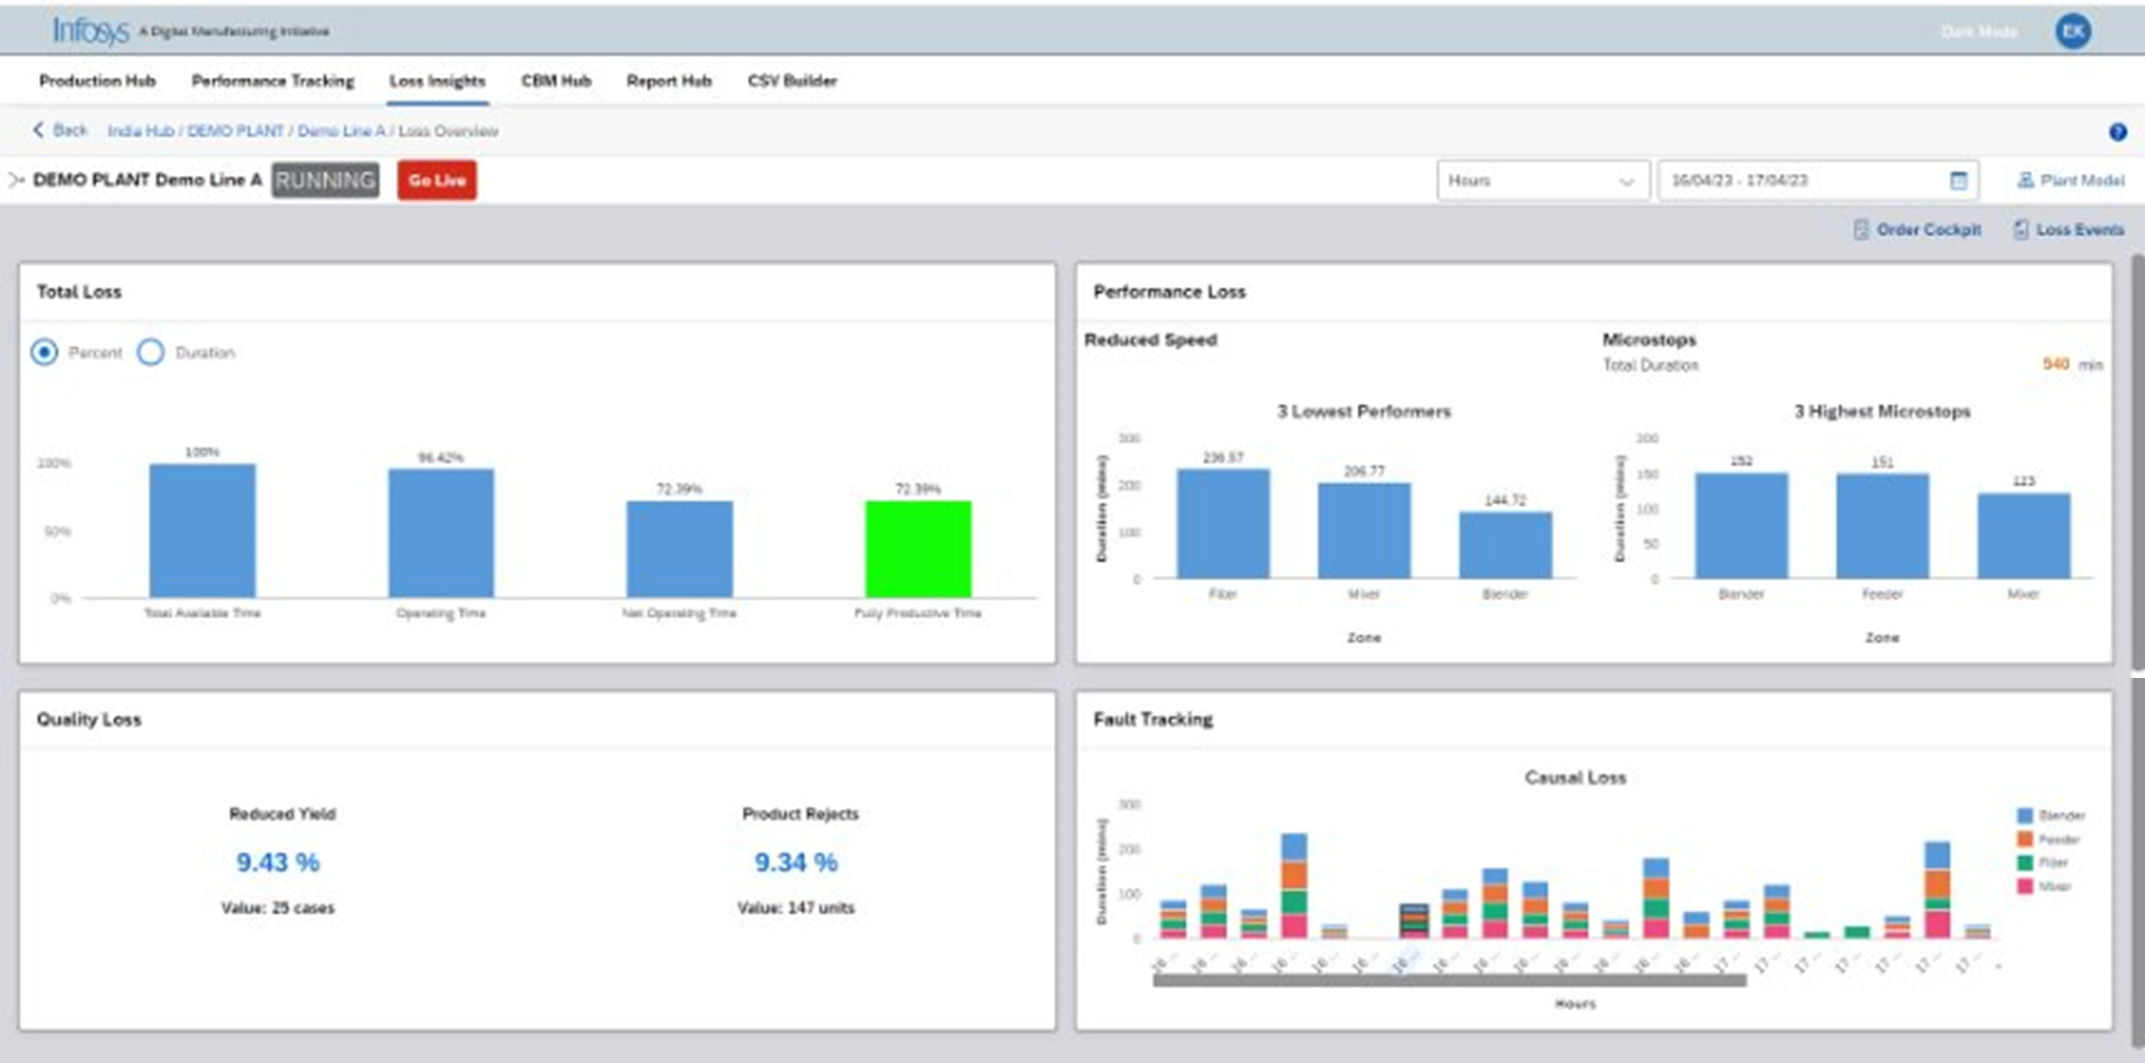This screenshot has height=1063, width=2145.
Task: Follow the DEMO PLANT breadcrumb link
Action: click(x=235, y=131)
